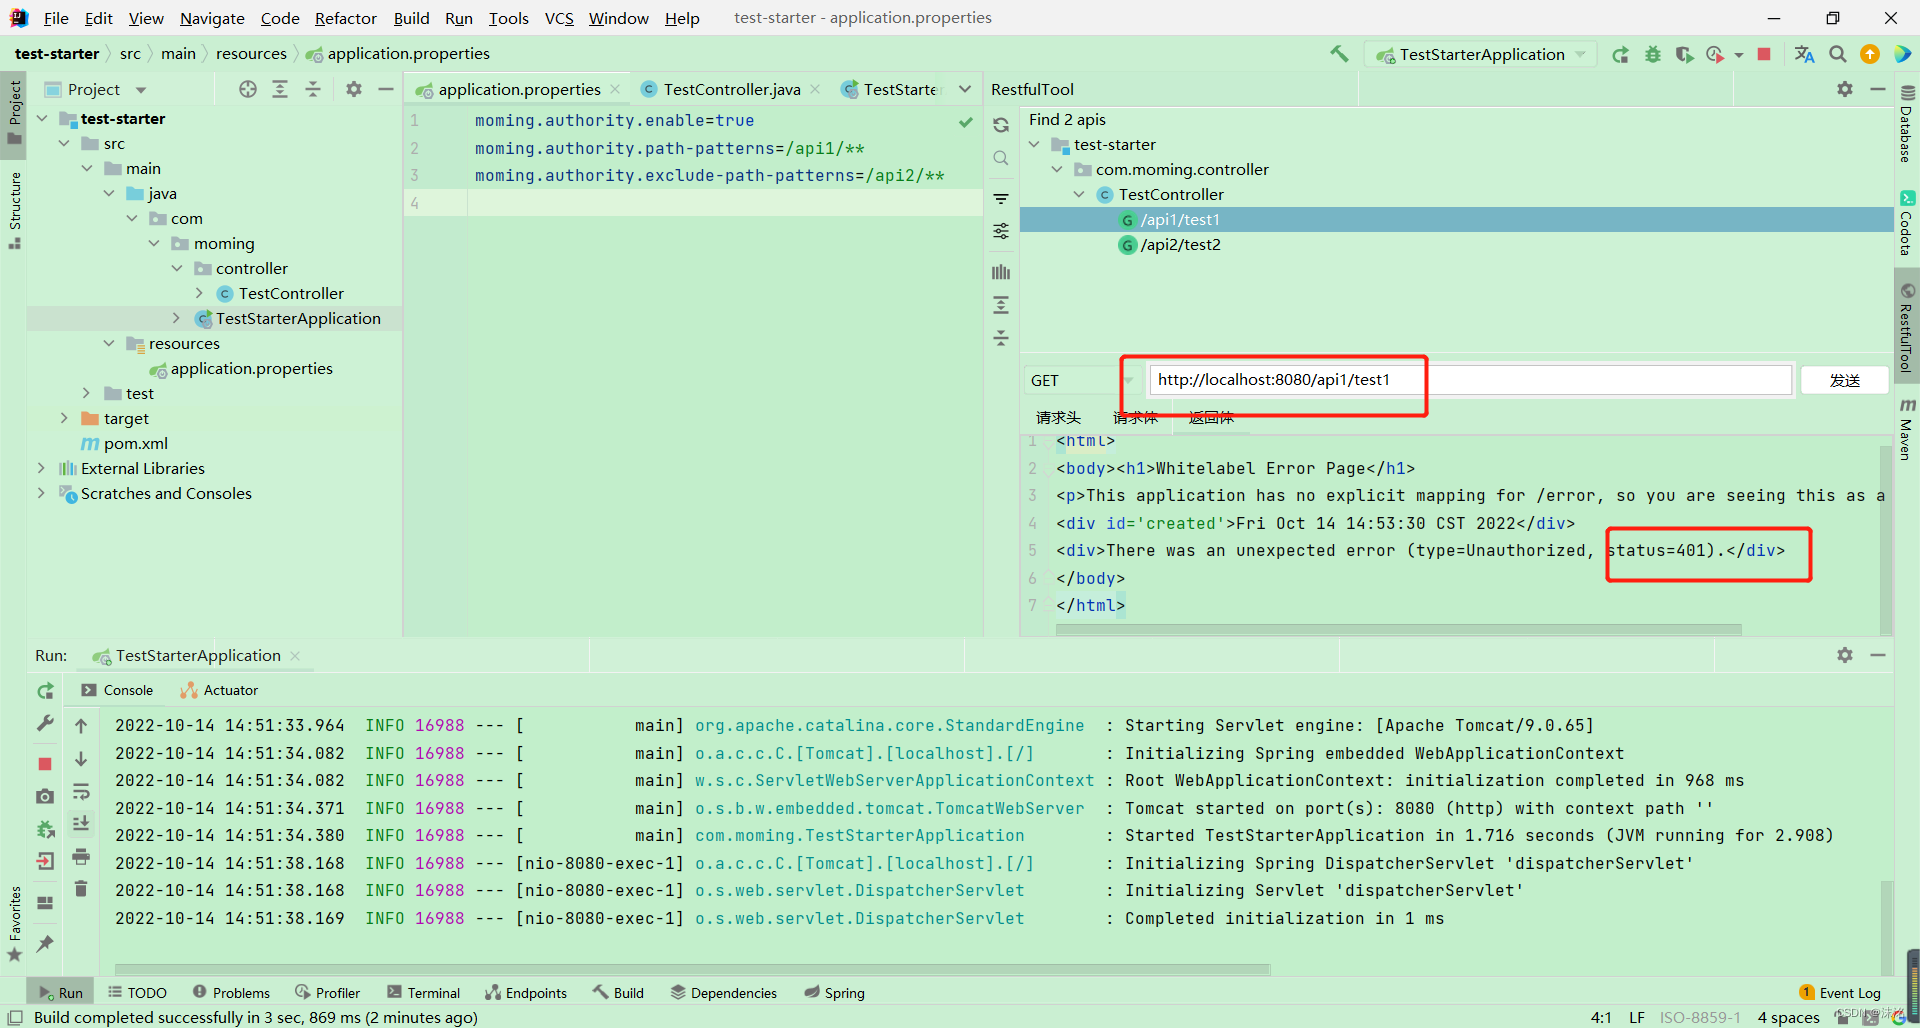
Task: Clear the run console with the trash icon
Action: (81, 888)
